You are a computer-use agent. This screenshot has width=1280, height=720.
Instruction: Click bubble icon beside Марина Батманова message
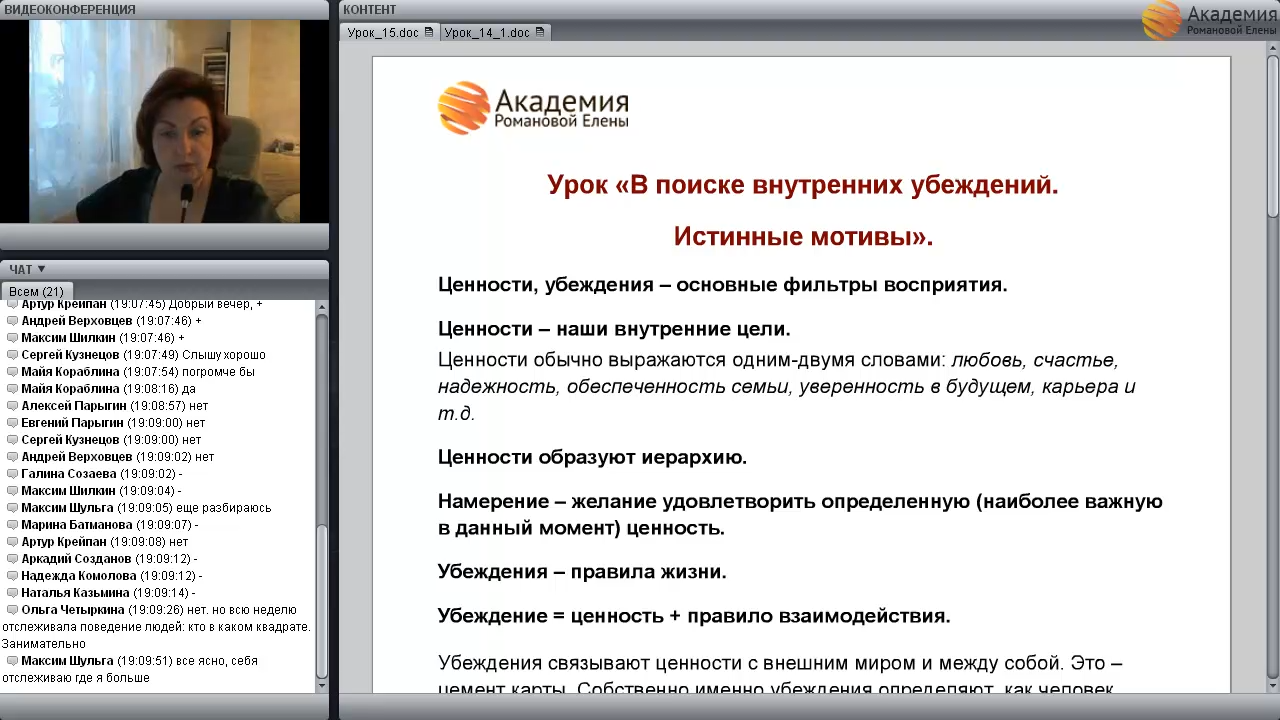13,525
